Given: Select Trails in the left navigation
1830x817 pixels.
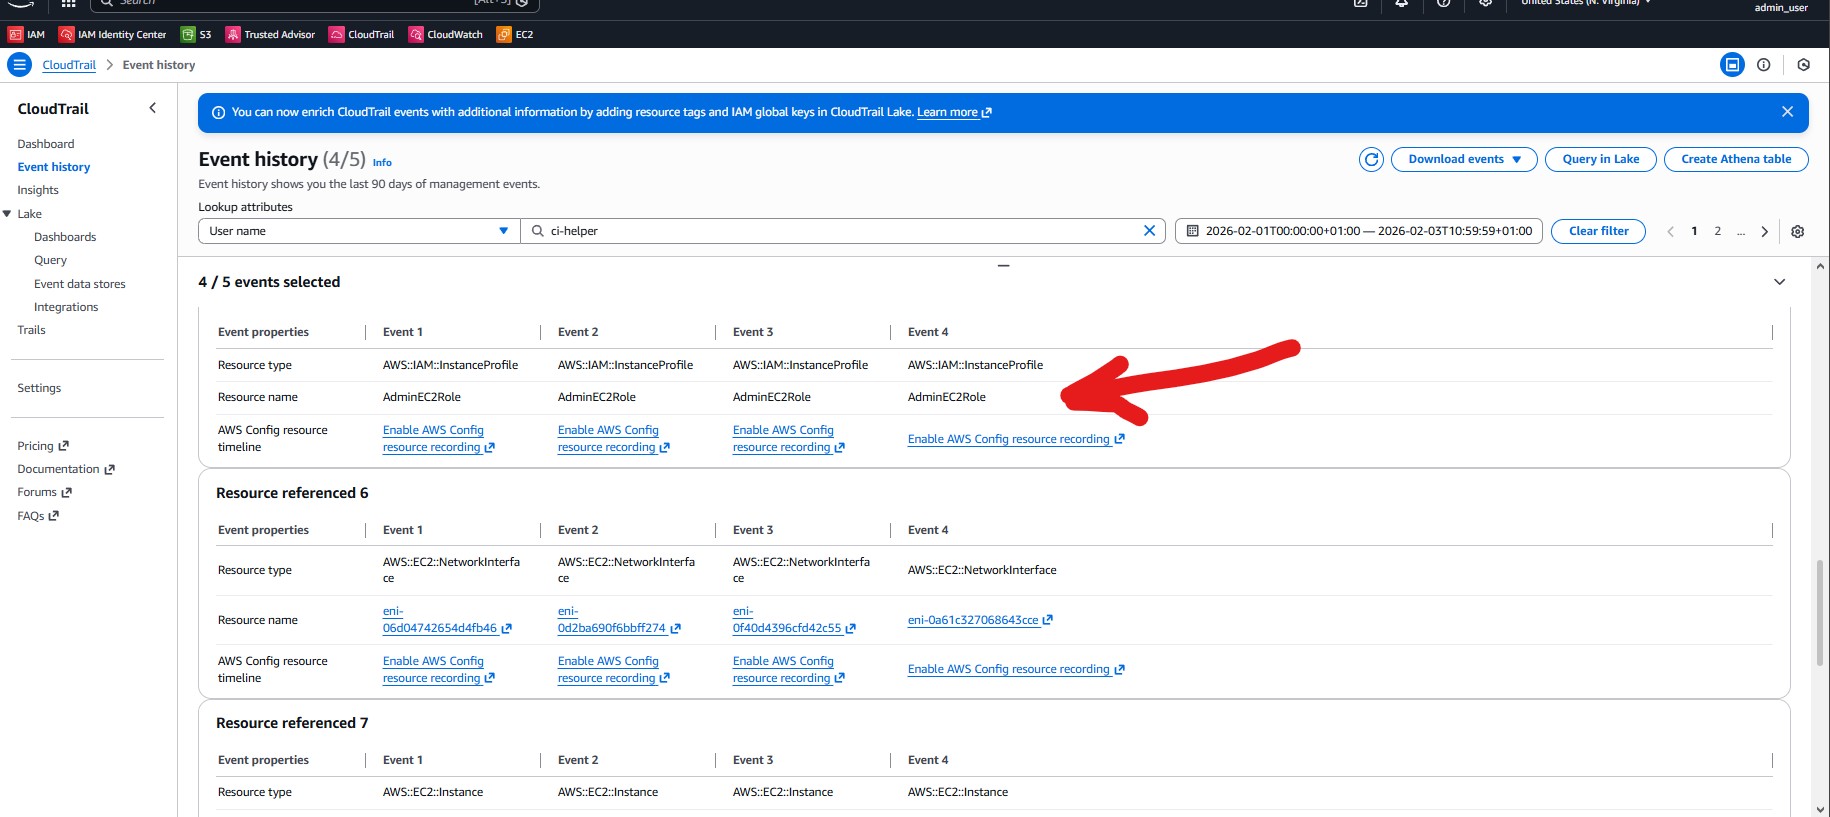Looking at the screenshot, I should [x=31, y=330].
